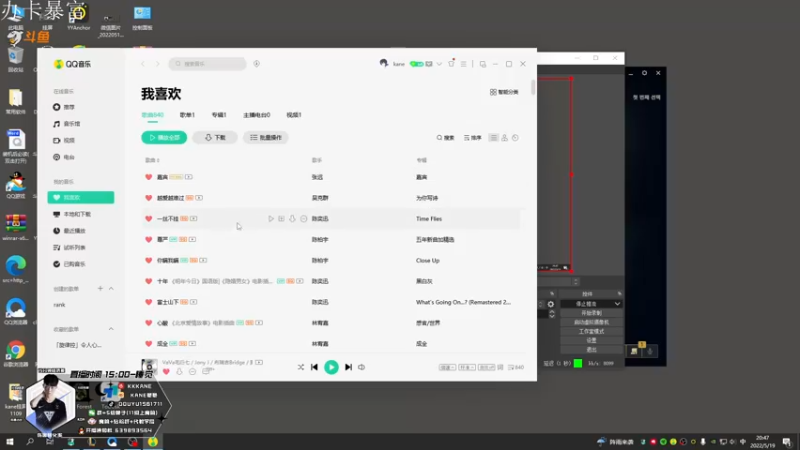The height and width of the screenshot is (450, 800).
Task: Unlike the song 嘉宾 heart
Action: coord(148,177)
